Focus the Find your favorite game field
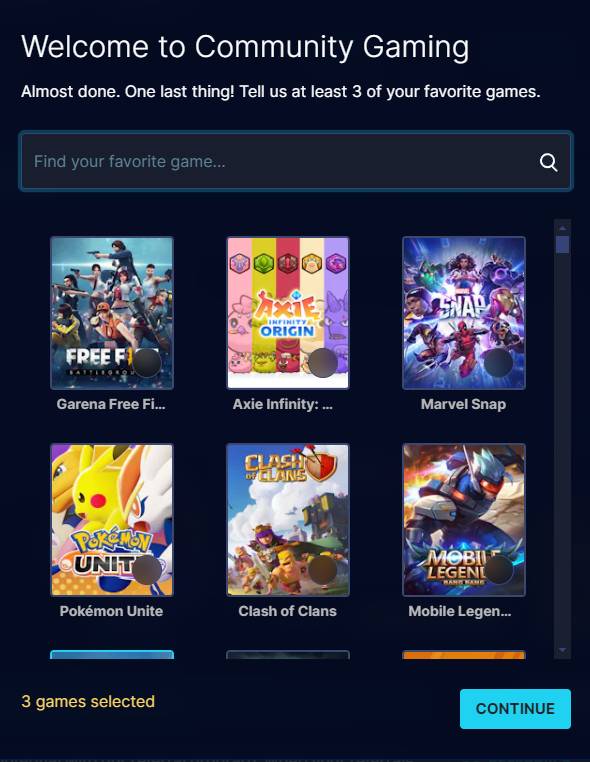This screenshot has height=762, width=590. tap(296, 161)
